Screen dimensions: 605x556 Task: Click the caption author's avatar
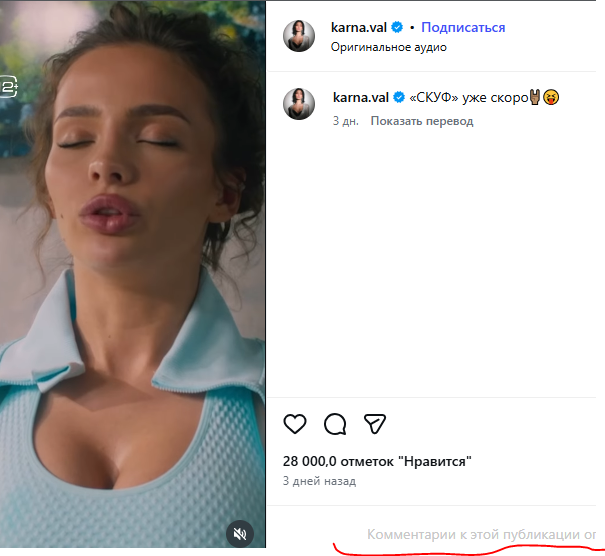(x=300, y=103)
